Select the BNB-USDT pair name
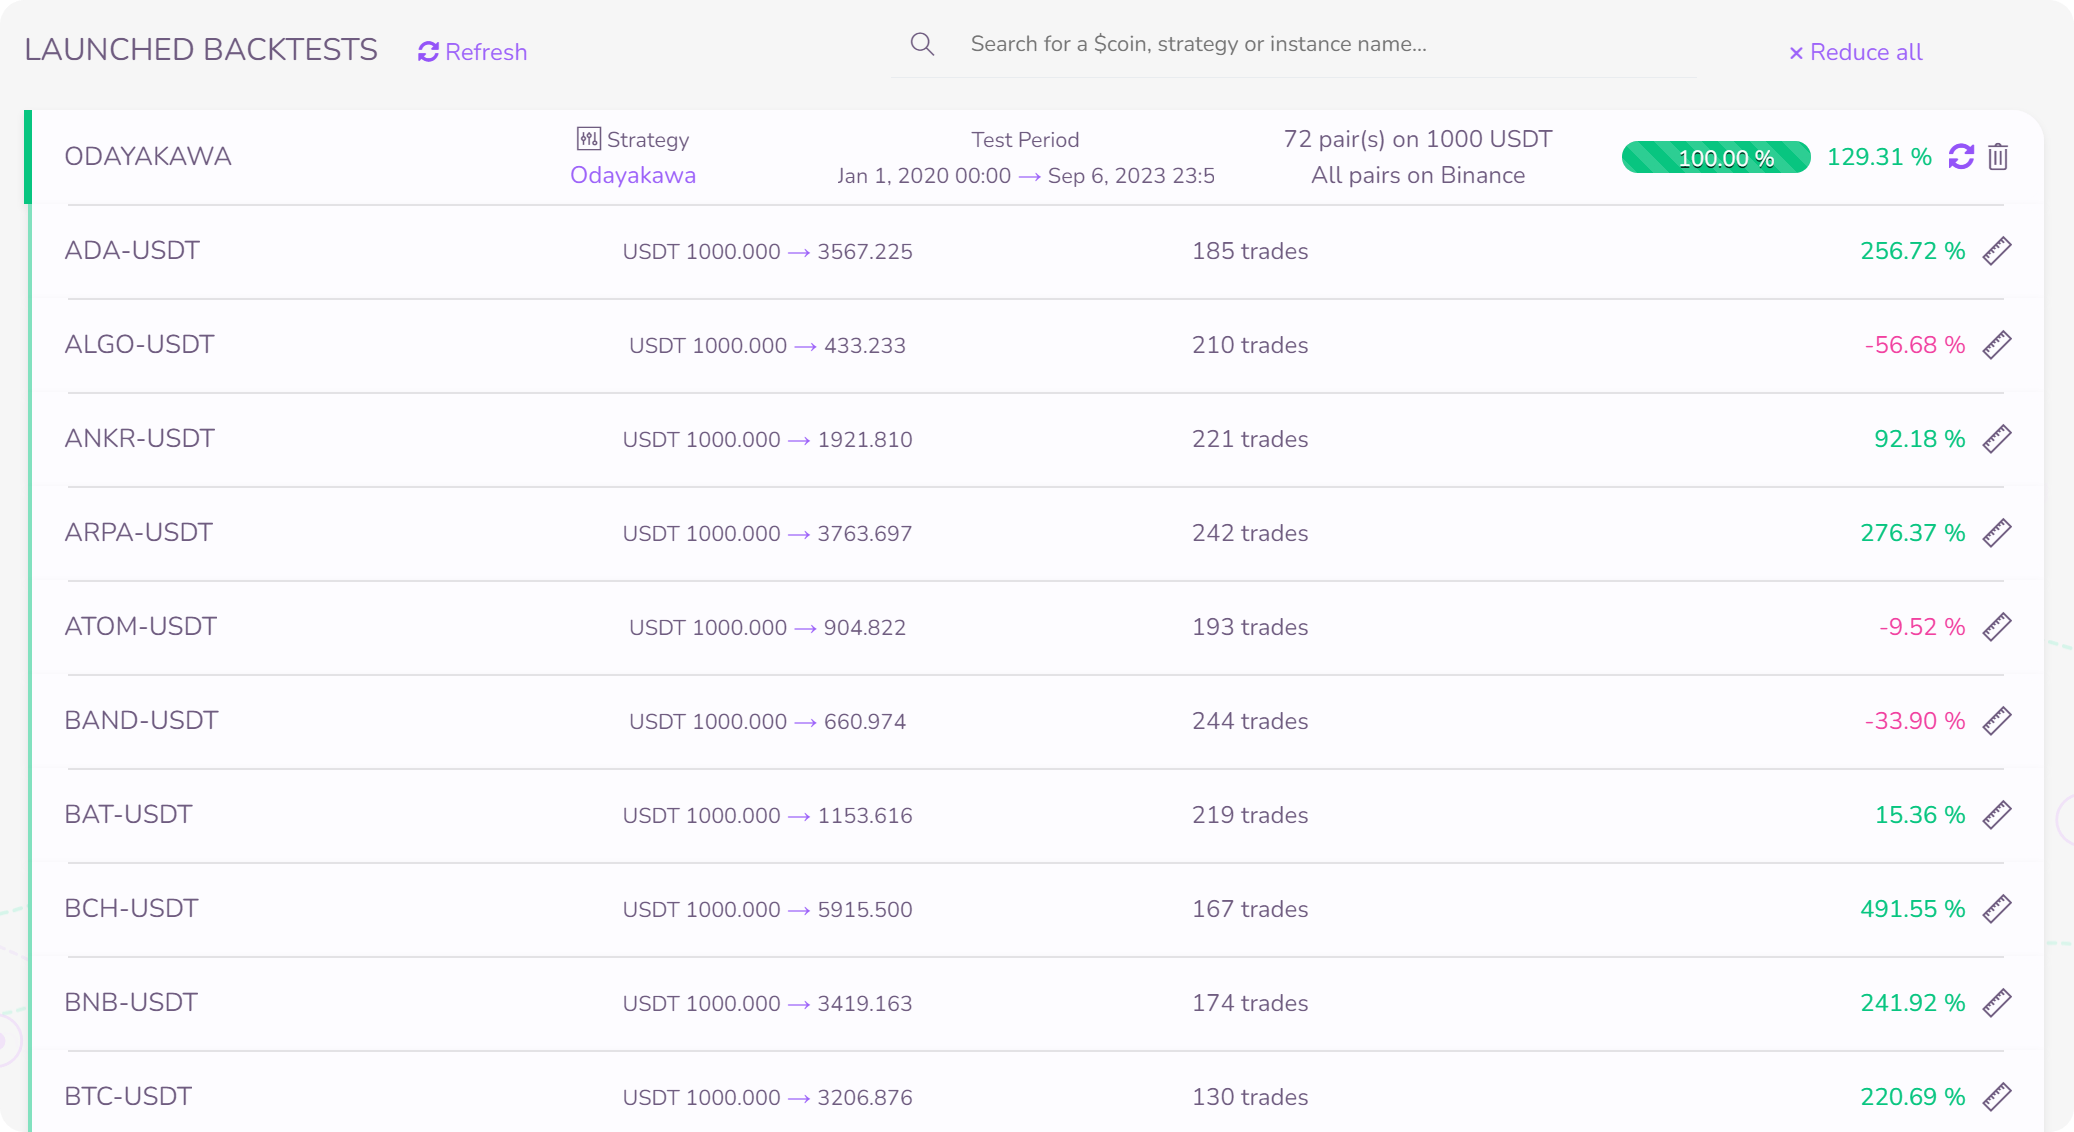Viewport: 2074px width, 1132px height. (131, 1003)
